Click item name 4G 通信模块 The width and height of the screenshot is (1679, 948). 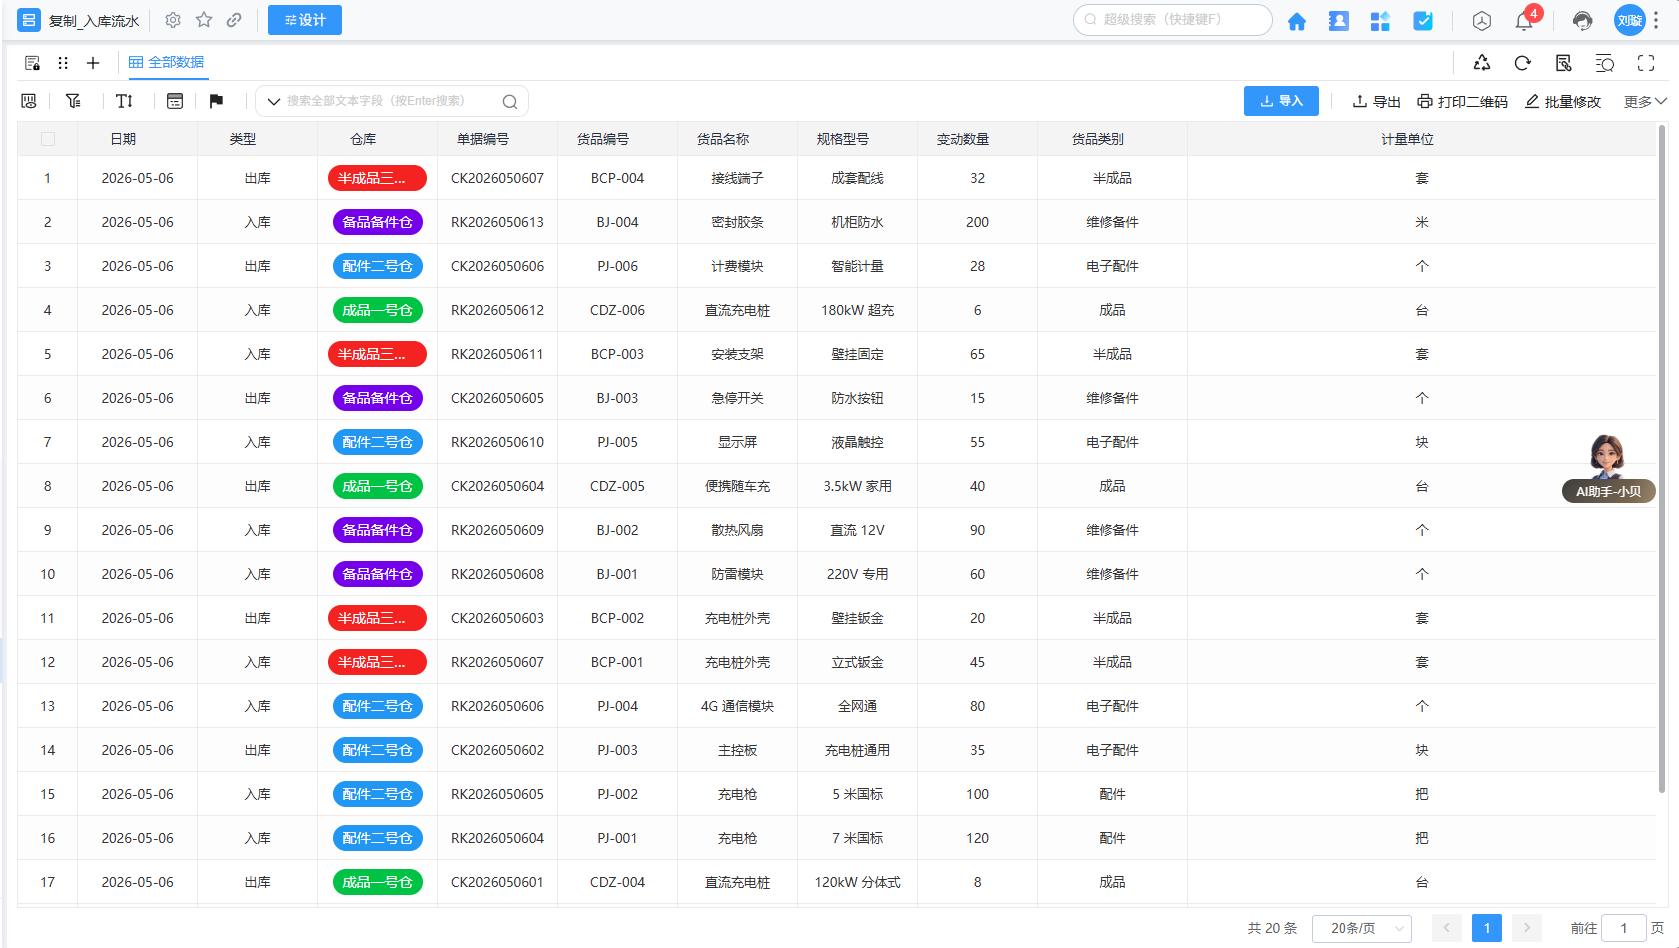click(738, 706)
